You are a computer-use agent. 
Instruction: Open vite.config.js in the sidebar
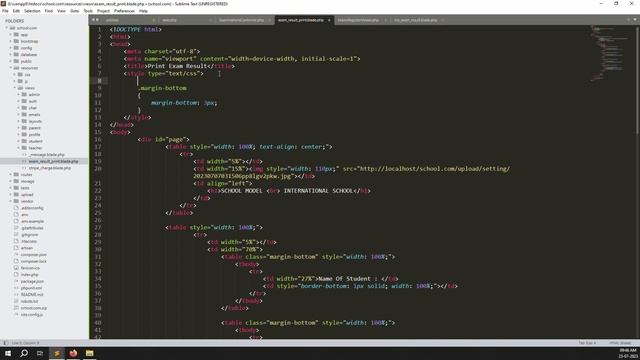coord(32,314)
